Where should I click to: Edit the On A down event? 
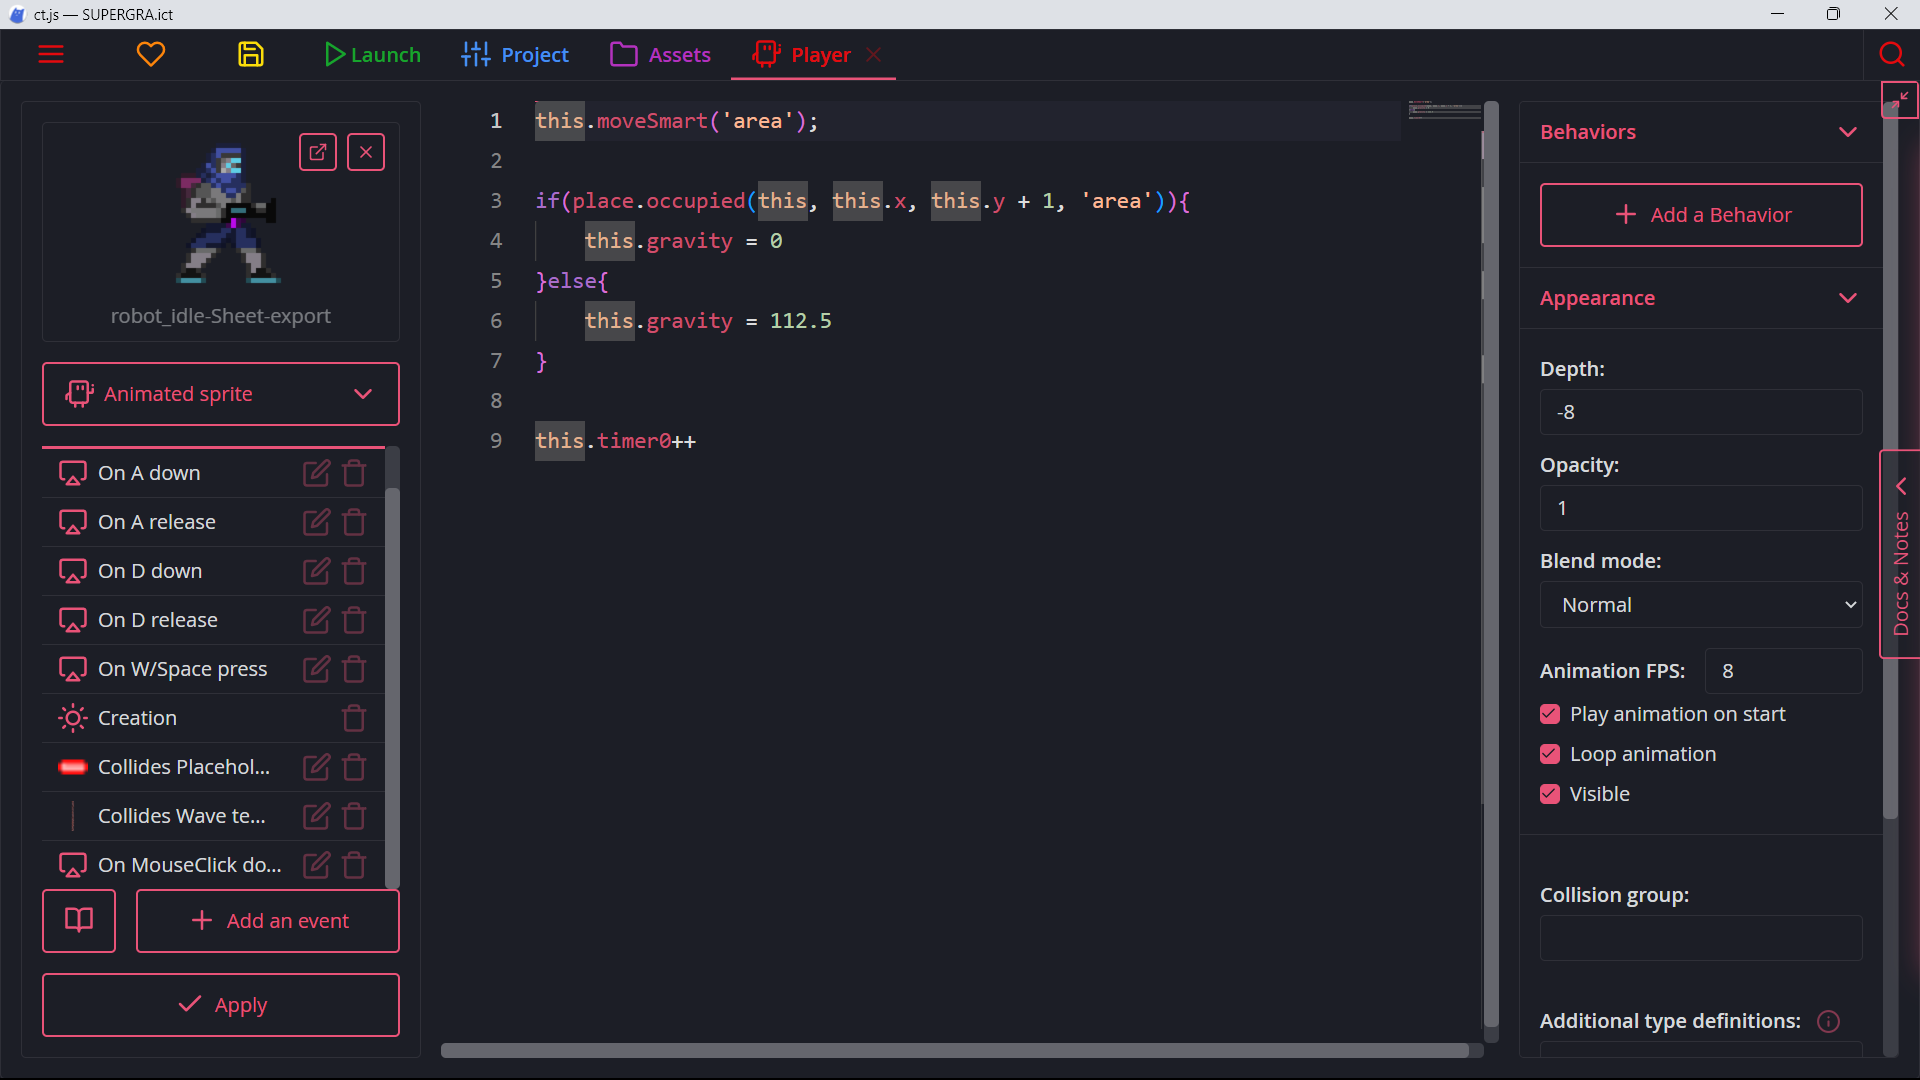316,473
